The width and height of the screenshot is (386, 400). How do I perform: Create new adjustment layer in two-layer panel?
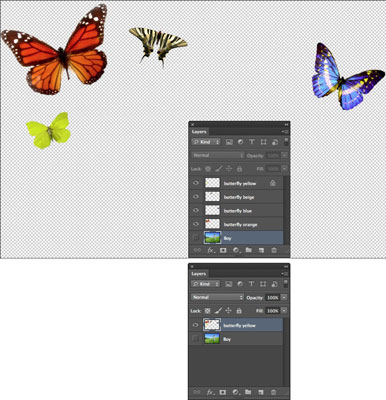coord(236,392)
